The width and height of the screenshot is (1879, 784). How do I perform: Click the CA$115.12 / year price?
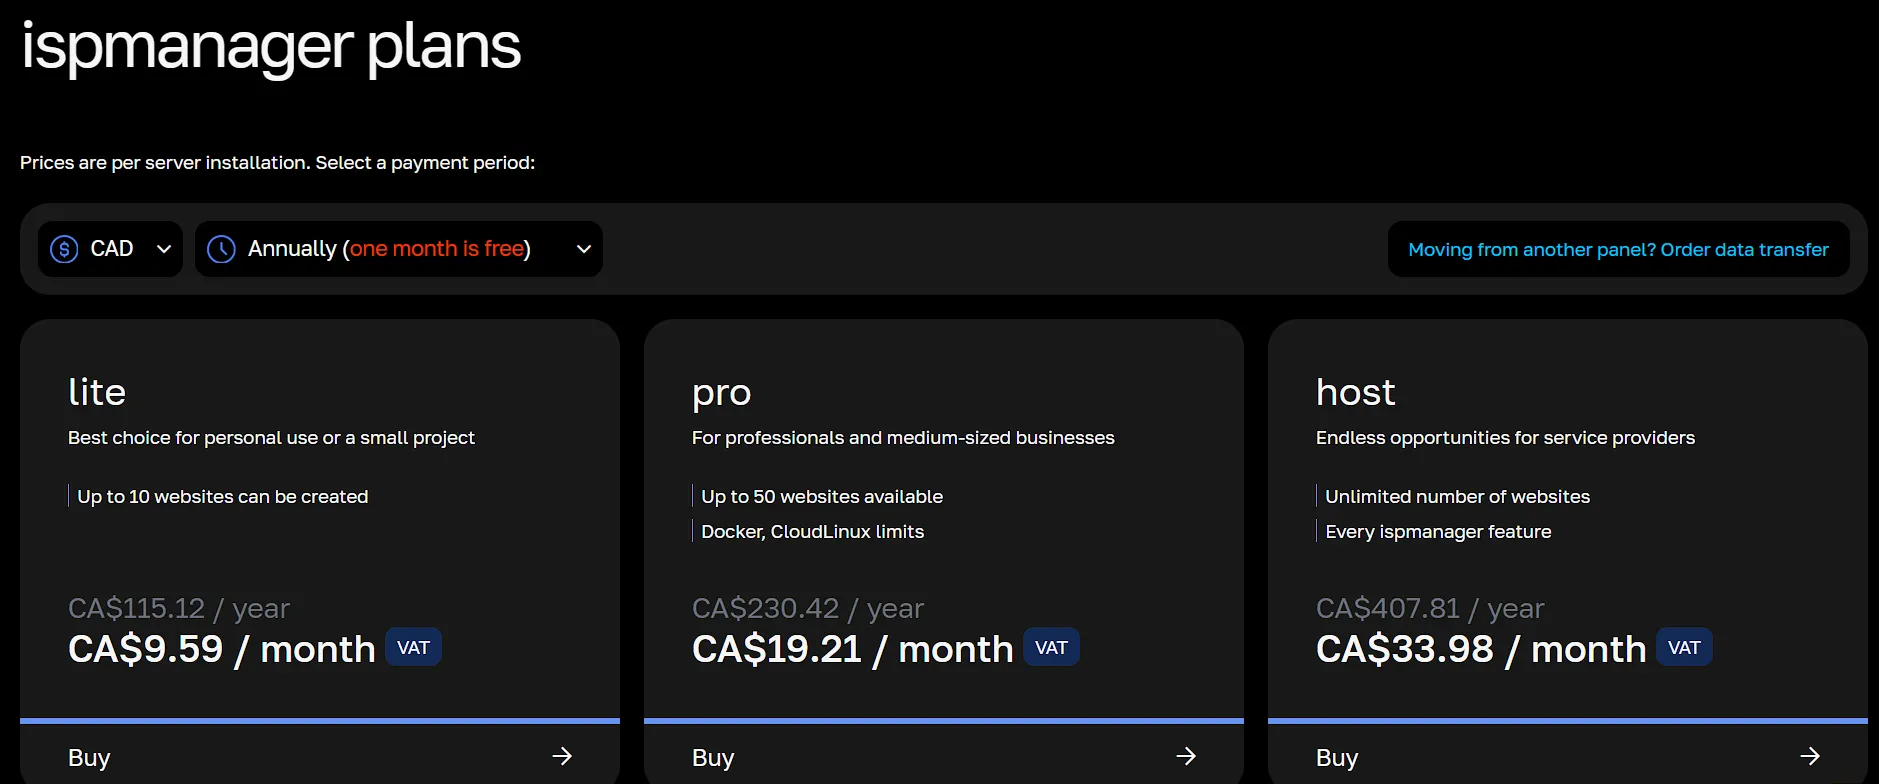tap(179, 608)
